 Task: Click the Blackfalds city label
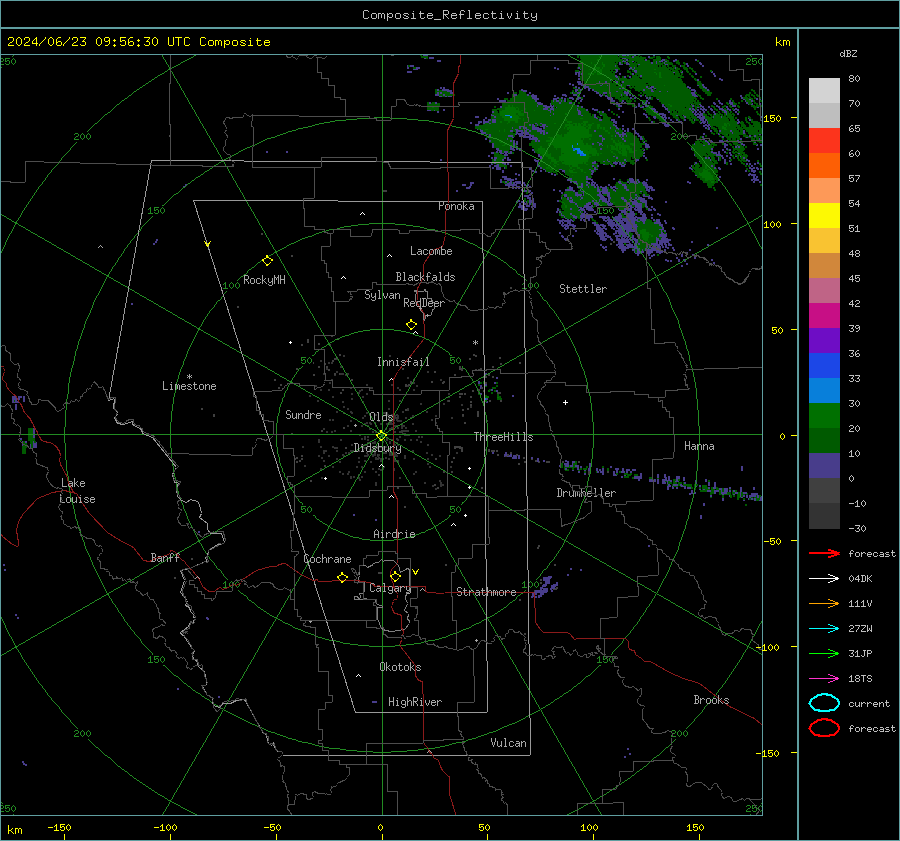click(425, 277)
